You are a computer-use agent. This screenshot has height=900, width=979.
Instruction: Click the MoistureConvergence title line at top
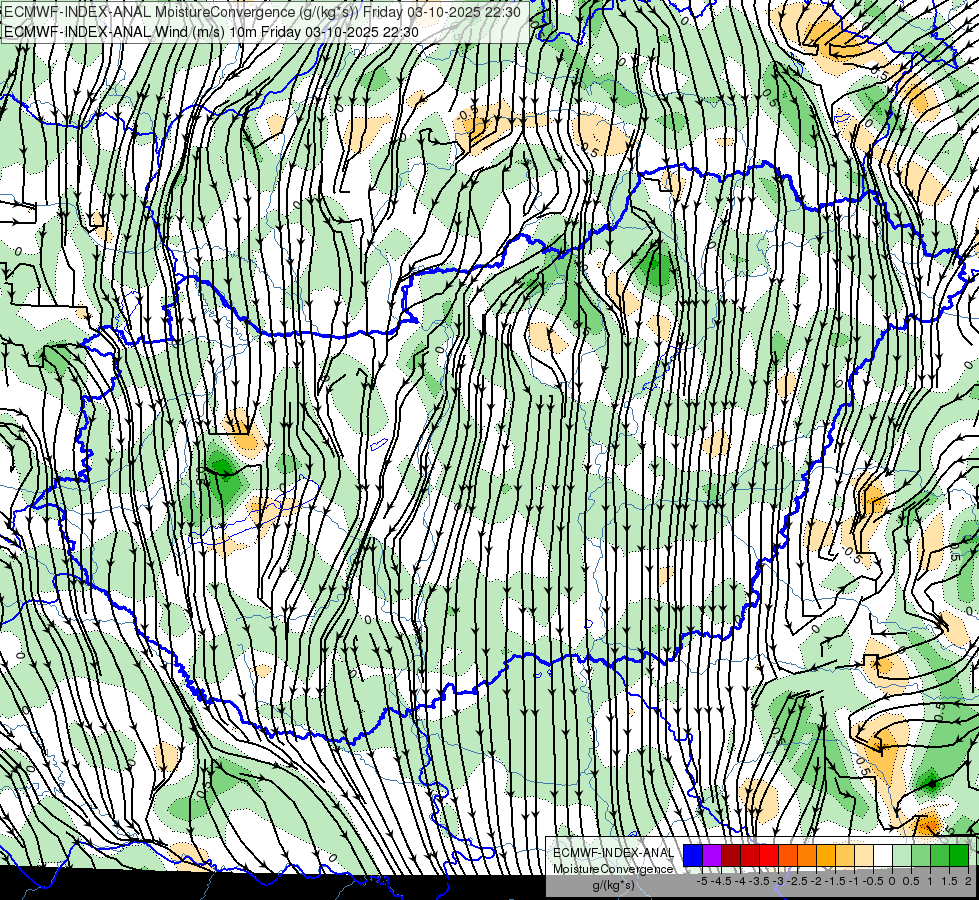pyautogui.click(x=263, y=12)
